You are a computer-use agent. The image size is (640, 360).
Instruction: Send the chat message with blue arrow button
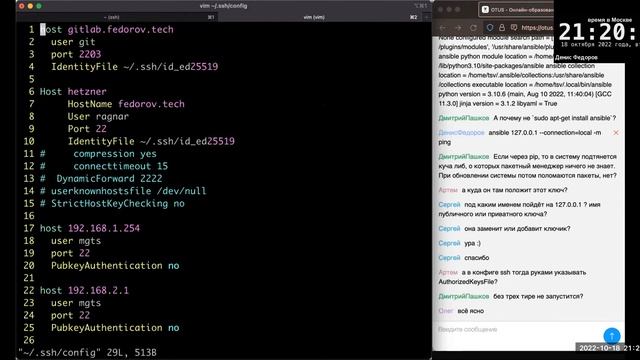coord(611,336)
